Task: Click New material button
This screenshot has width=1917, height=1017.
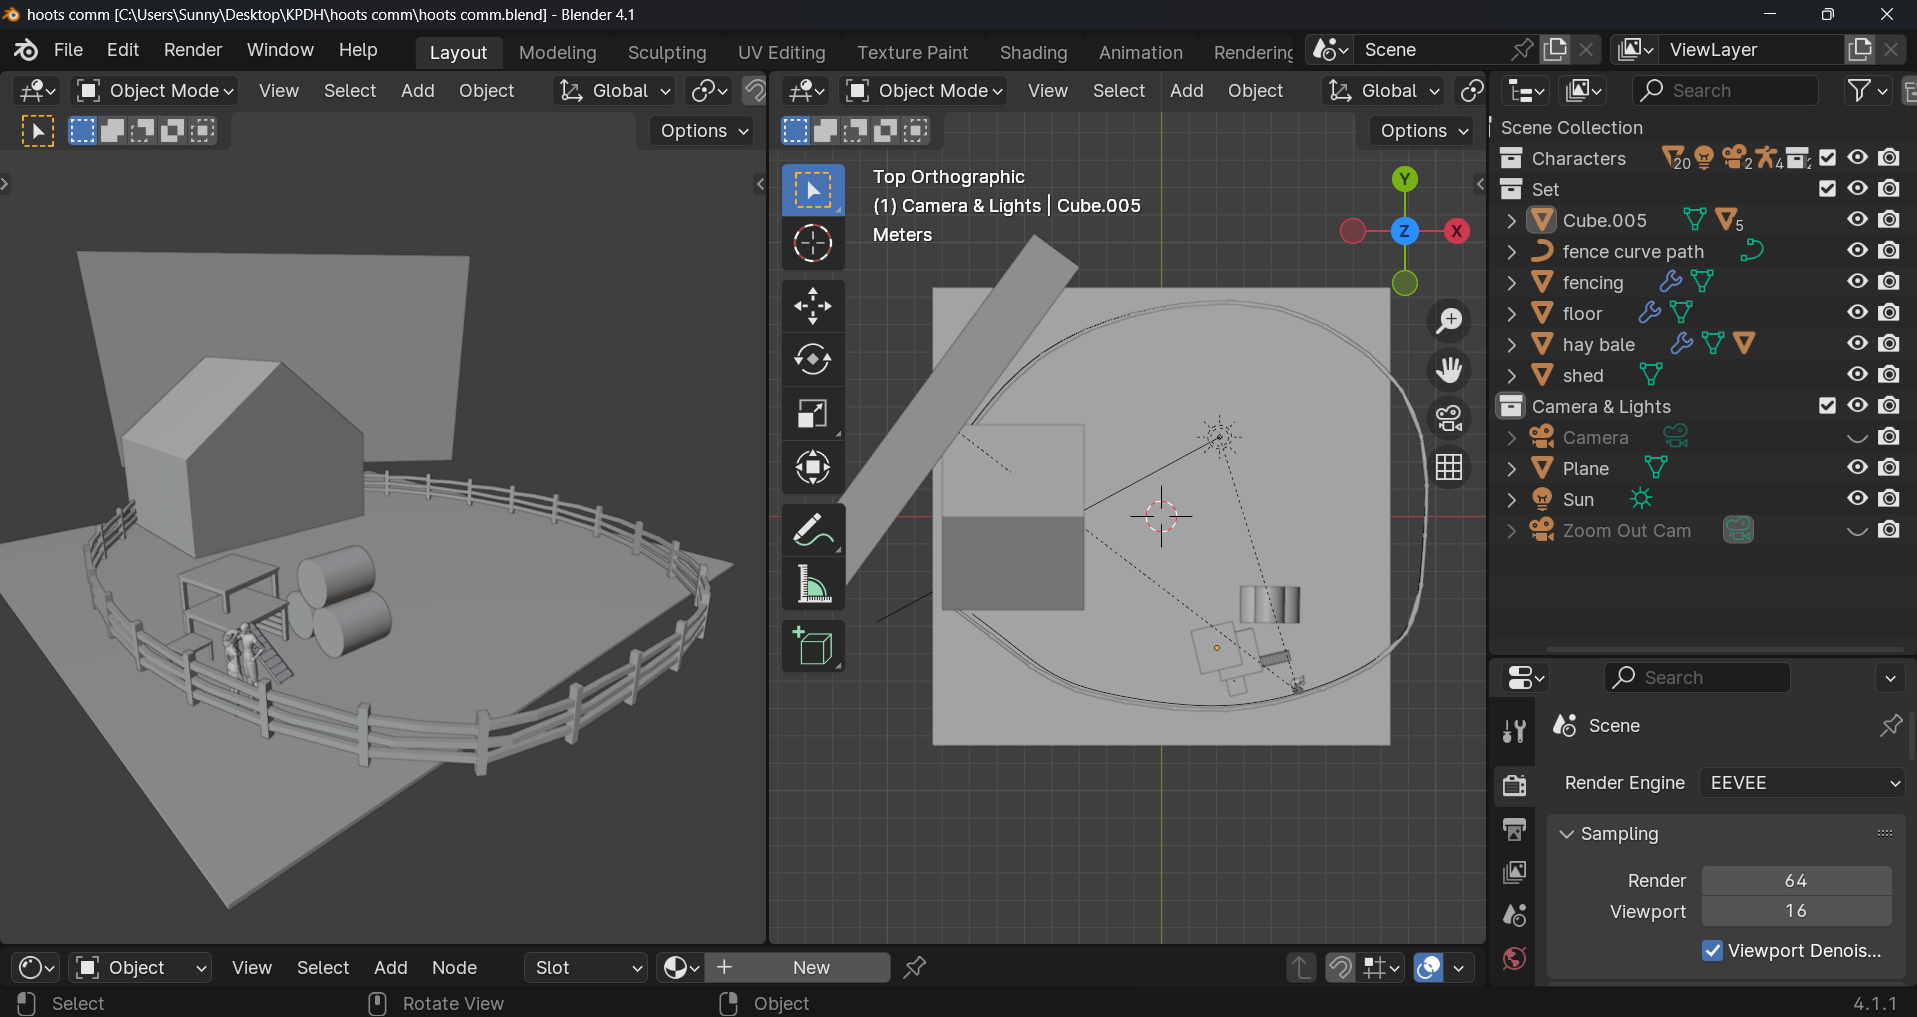Action: [x=798, y=968]
